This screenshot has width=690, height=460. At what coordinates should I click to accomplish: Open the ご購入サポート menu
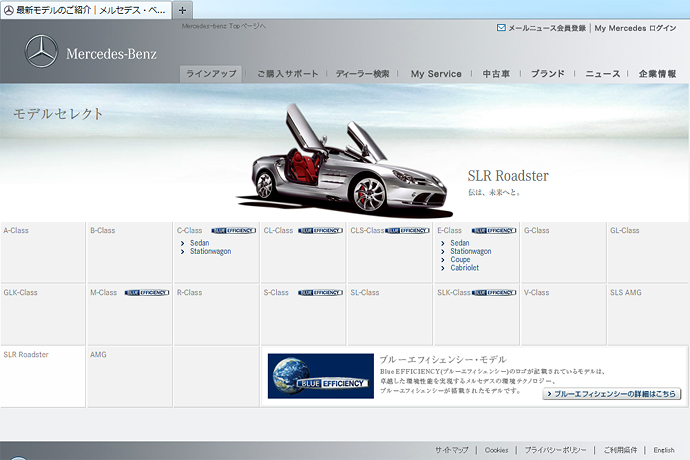pos(287,74)
